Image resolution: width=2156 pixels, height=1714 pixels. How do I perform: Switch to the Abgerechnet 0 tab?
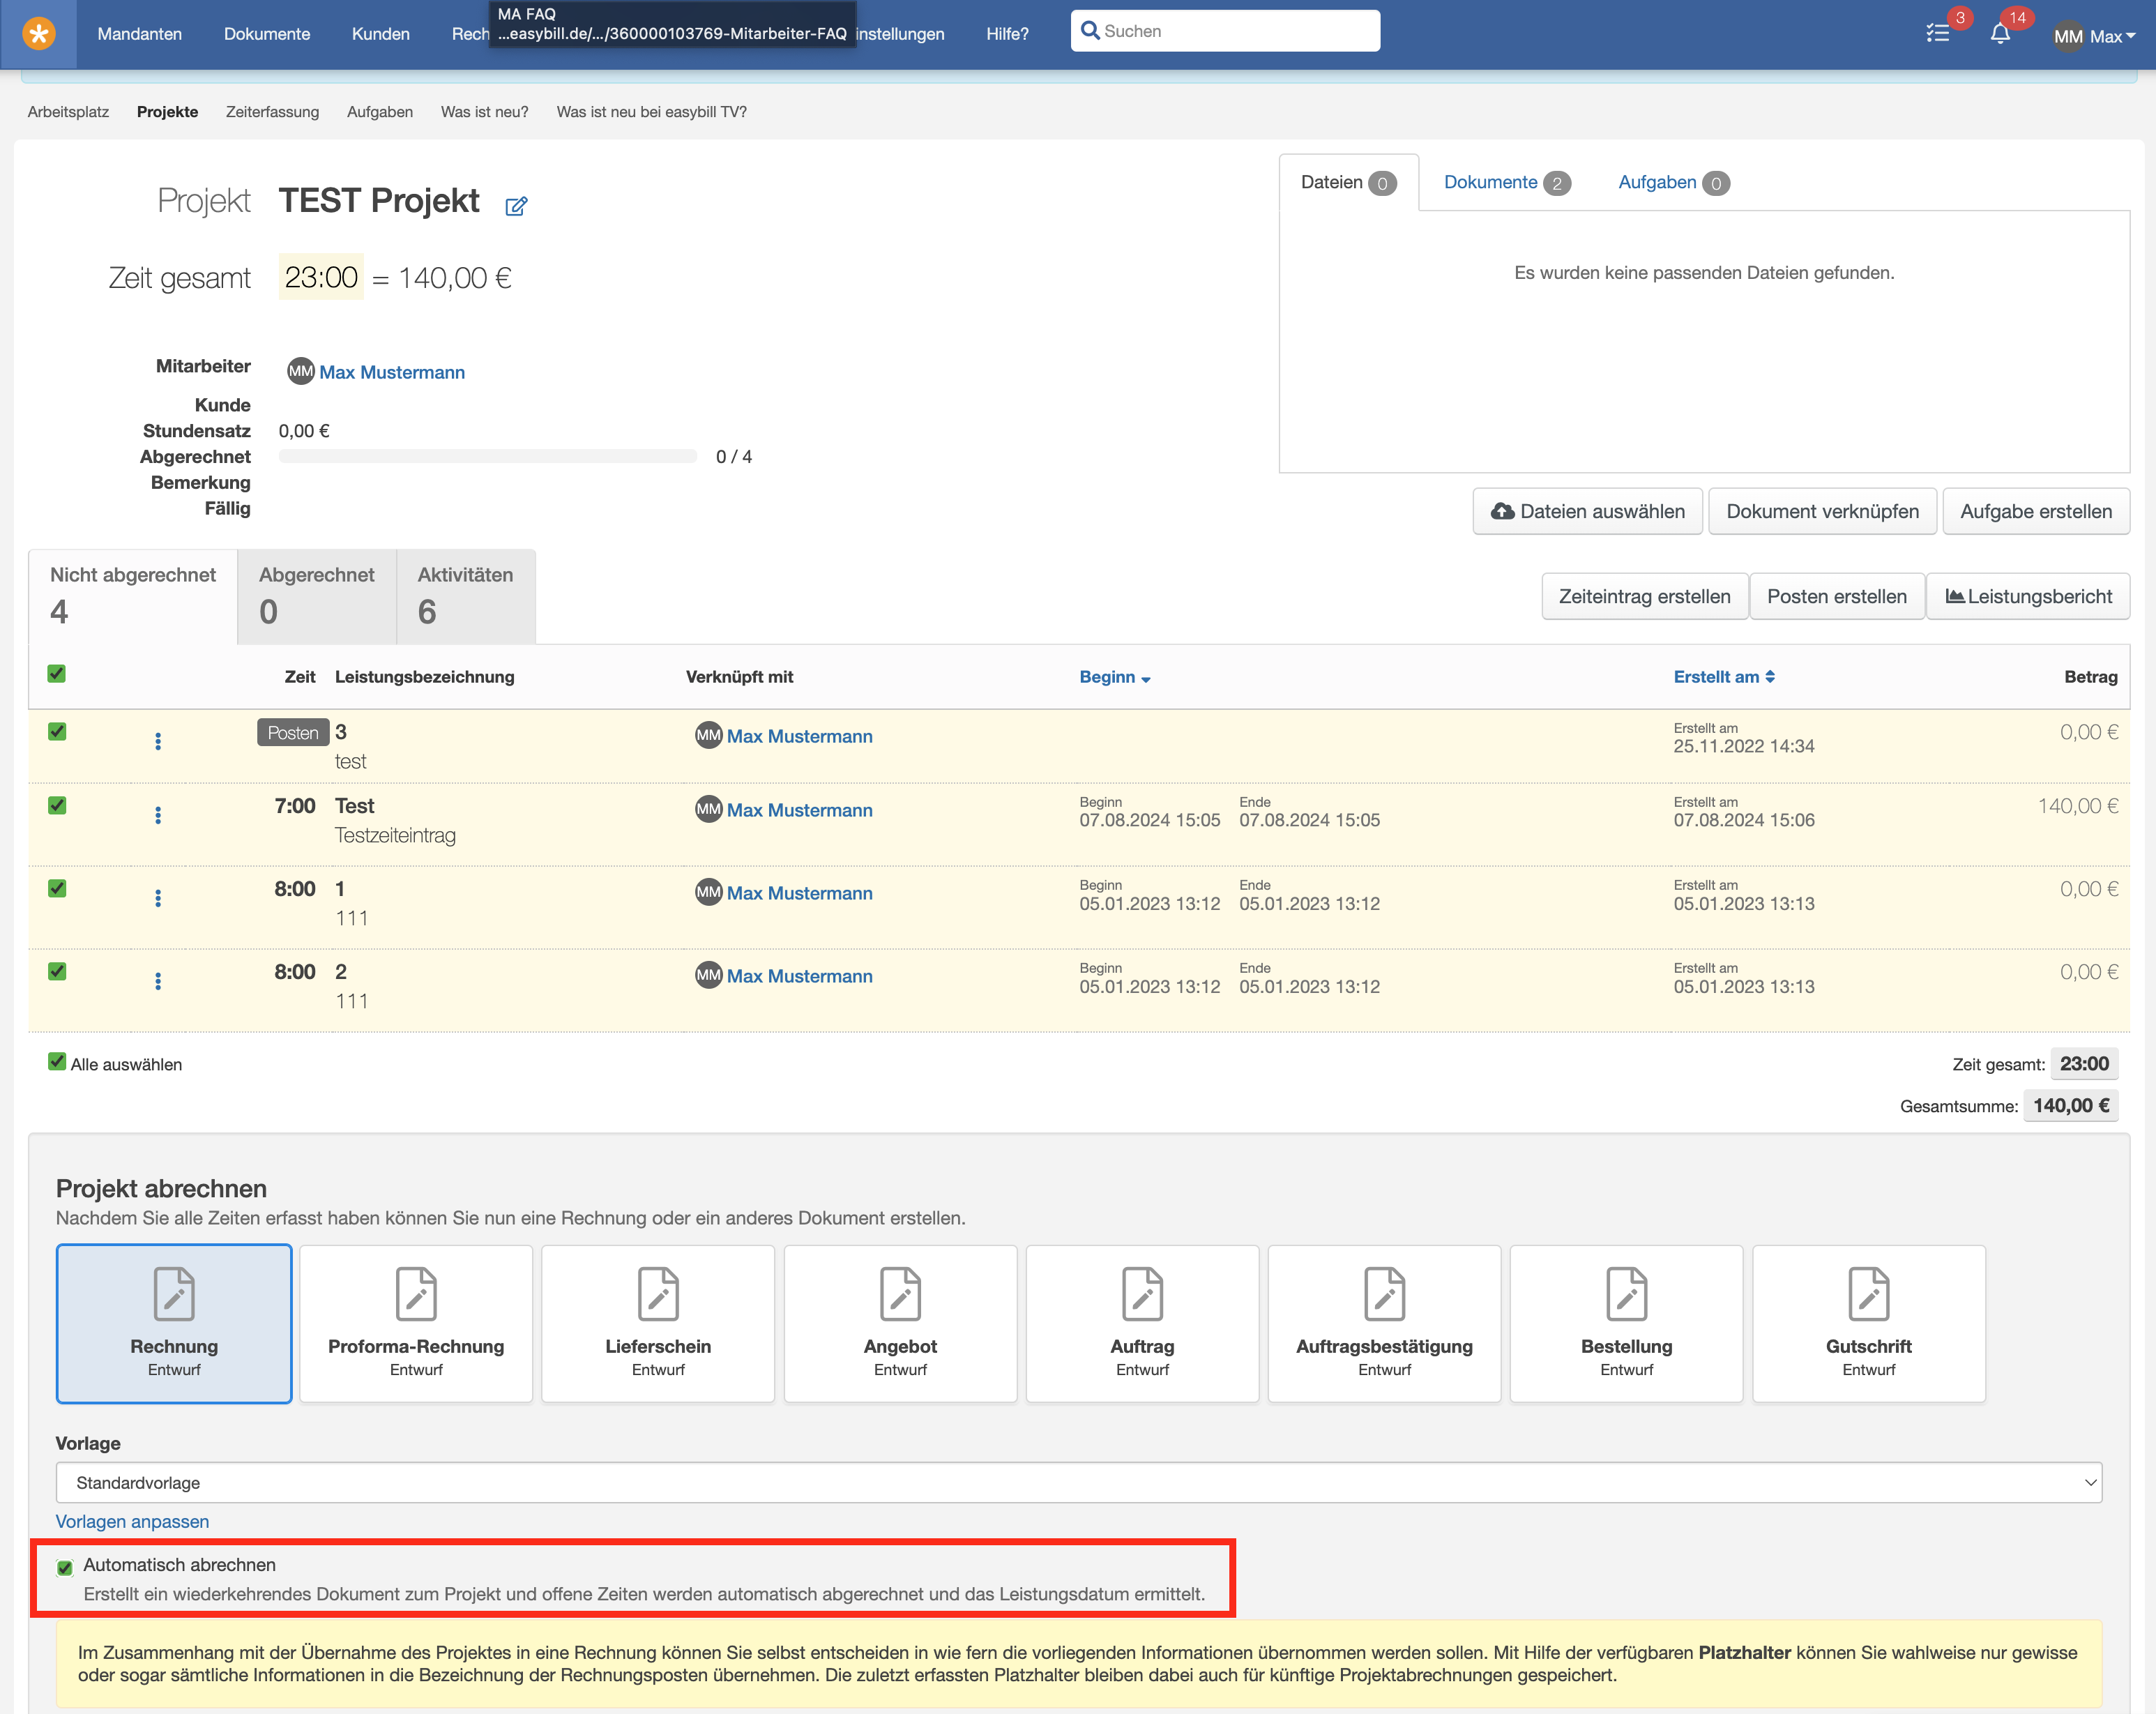[x=317, y=596]
